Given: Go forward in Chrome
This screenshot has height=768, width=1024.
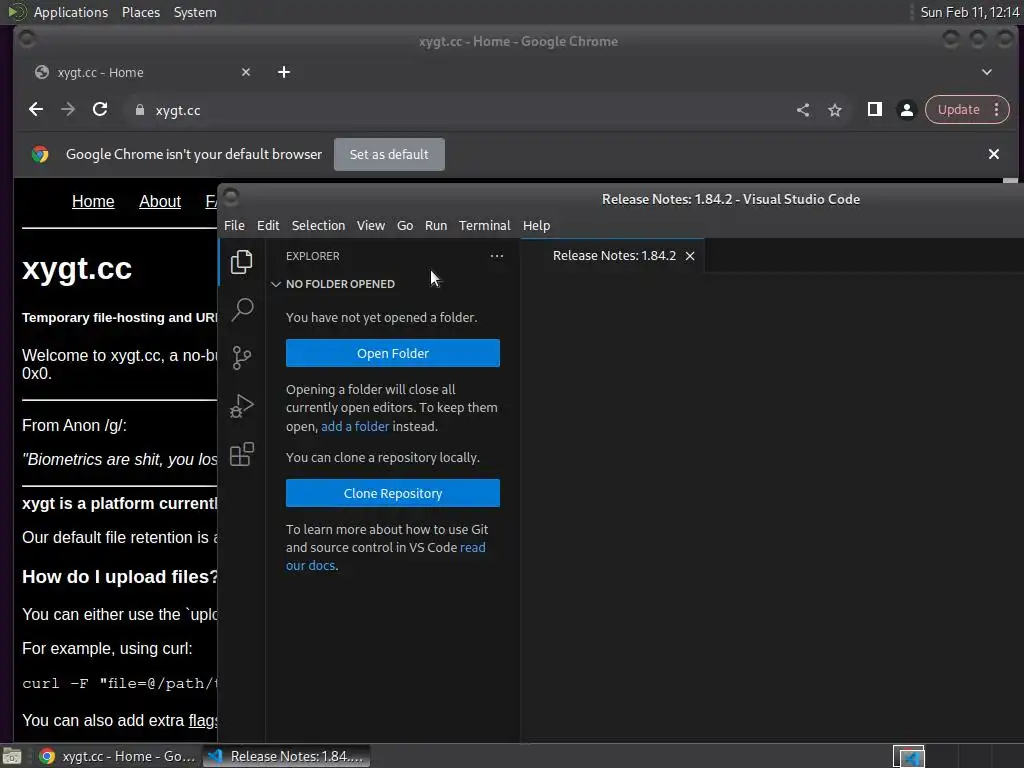Looking at the screenshot, I should 68,110.
